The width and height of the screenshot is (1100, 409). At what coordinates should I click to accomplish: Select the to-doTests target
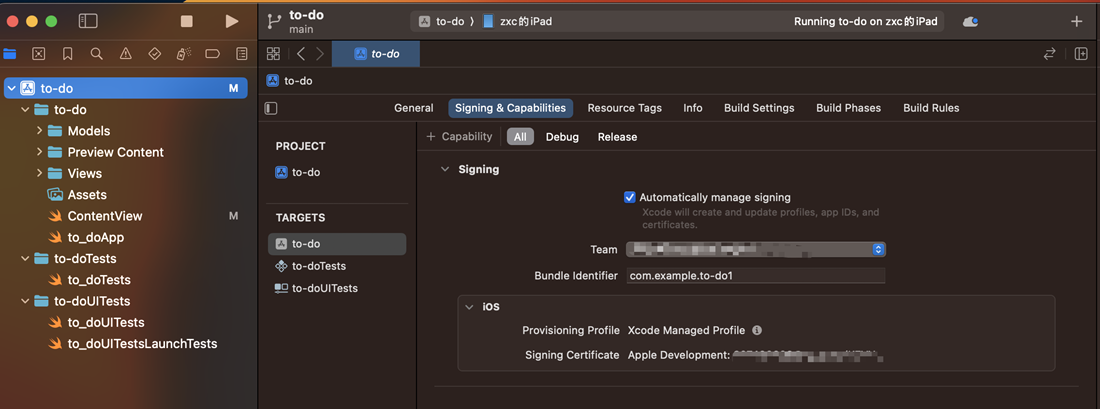(x=318, y=266)
